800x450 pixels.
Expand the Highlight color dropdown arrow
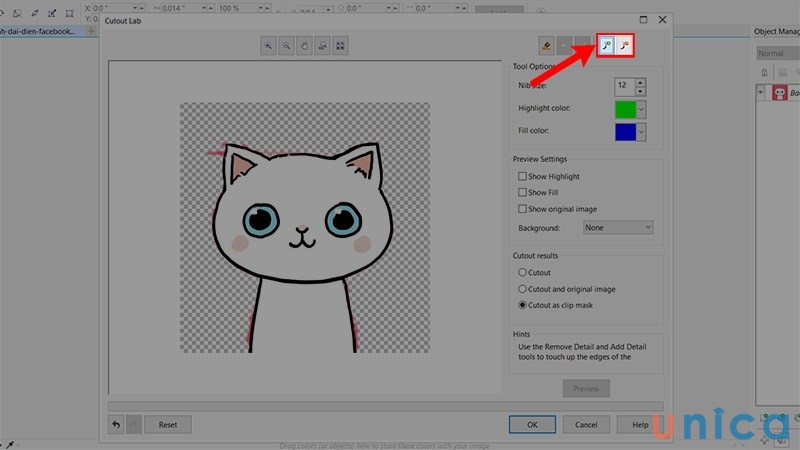[x=641, y=108]
